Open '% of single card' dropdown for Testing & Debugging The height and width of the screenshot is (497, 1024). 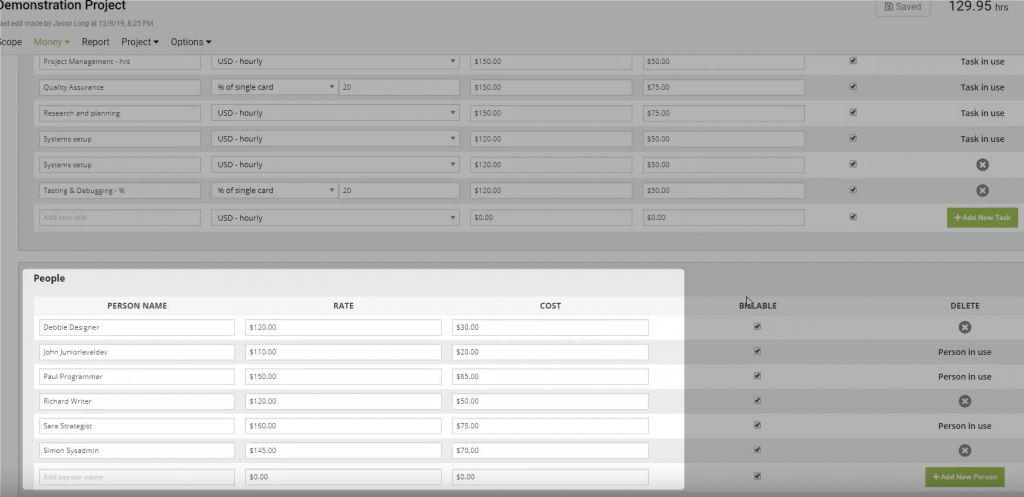click(274, 191)
